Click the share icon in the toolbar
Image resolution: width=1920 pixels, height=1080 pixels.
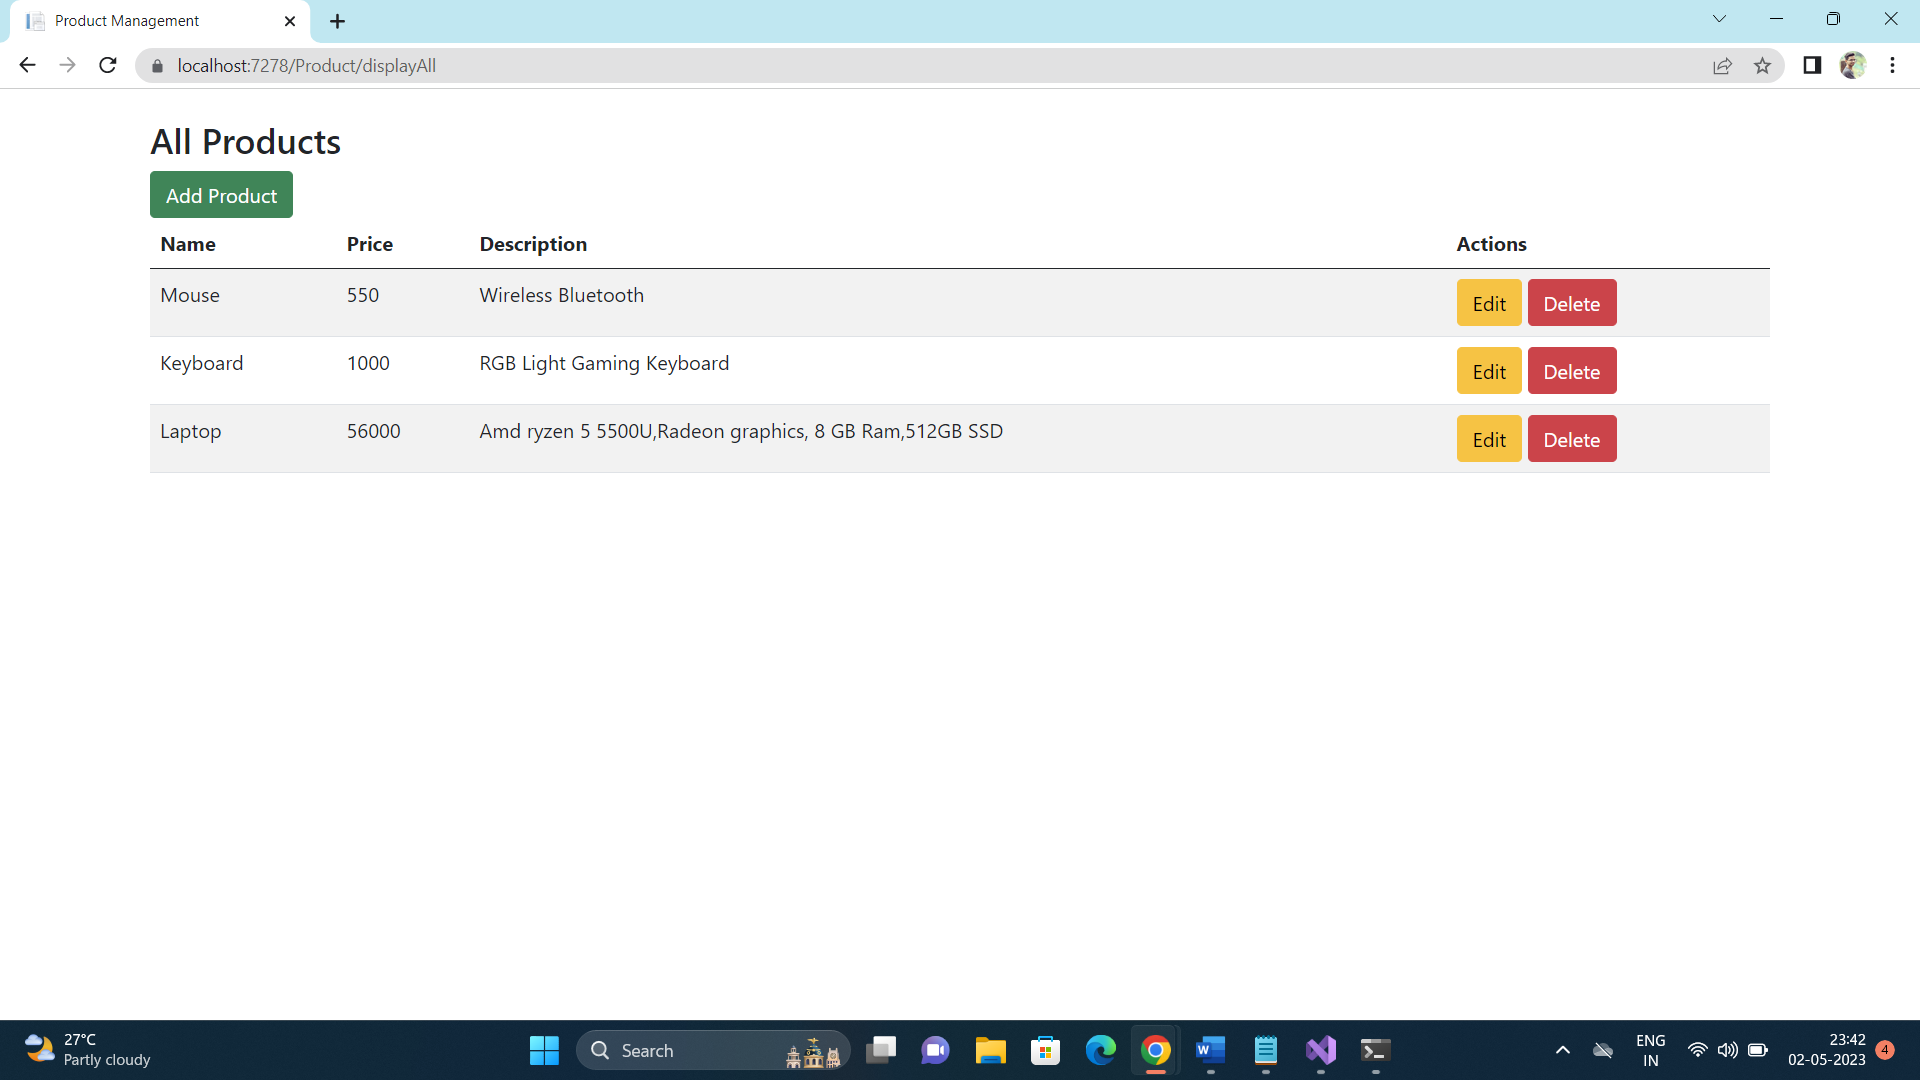pyautogui.click(x=1723, y=65)
